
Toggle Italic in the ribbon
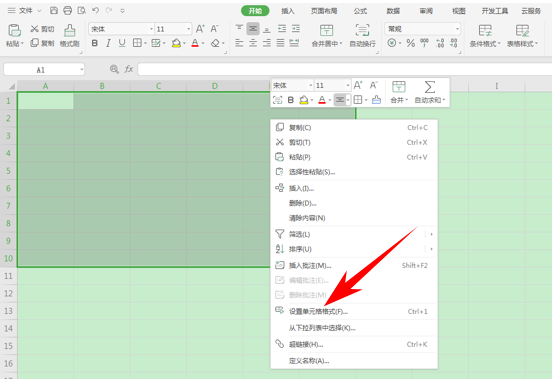108,43
